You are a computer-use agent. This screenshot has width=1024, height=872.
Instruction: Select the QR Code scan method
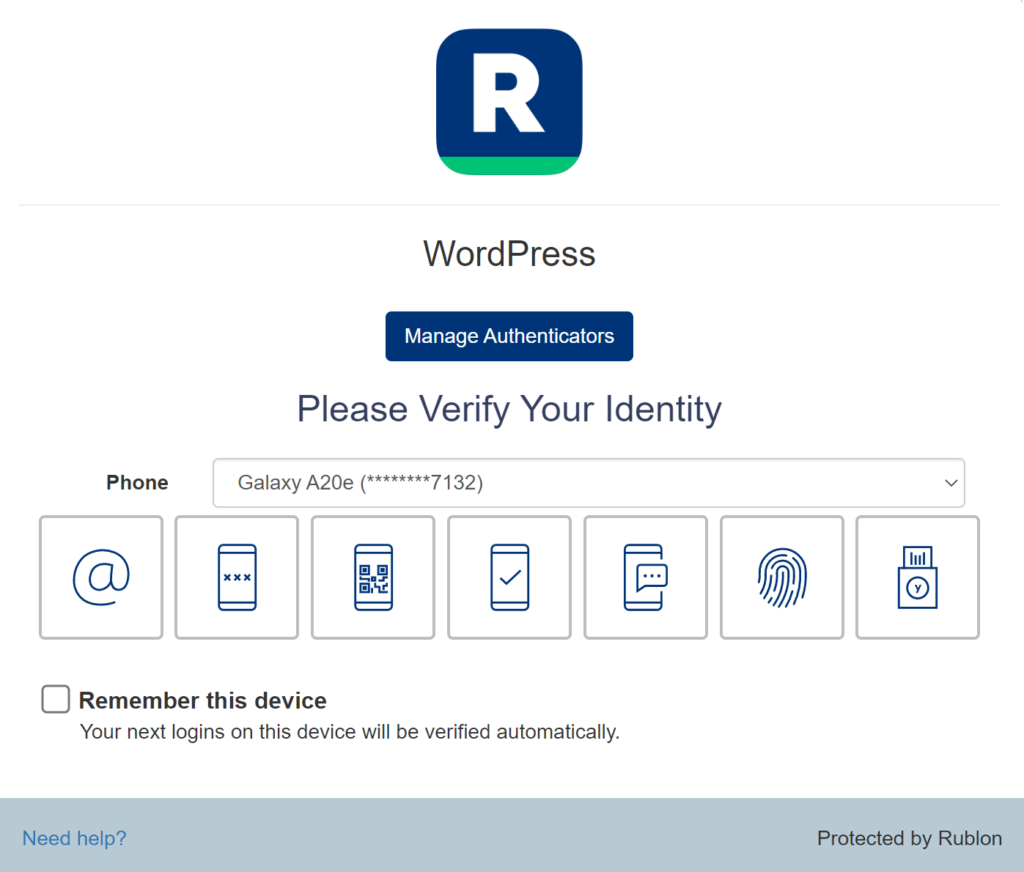tap(373, 577)
